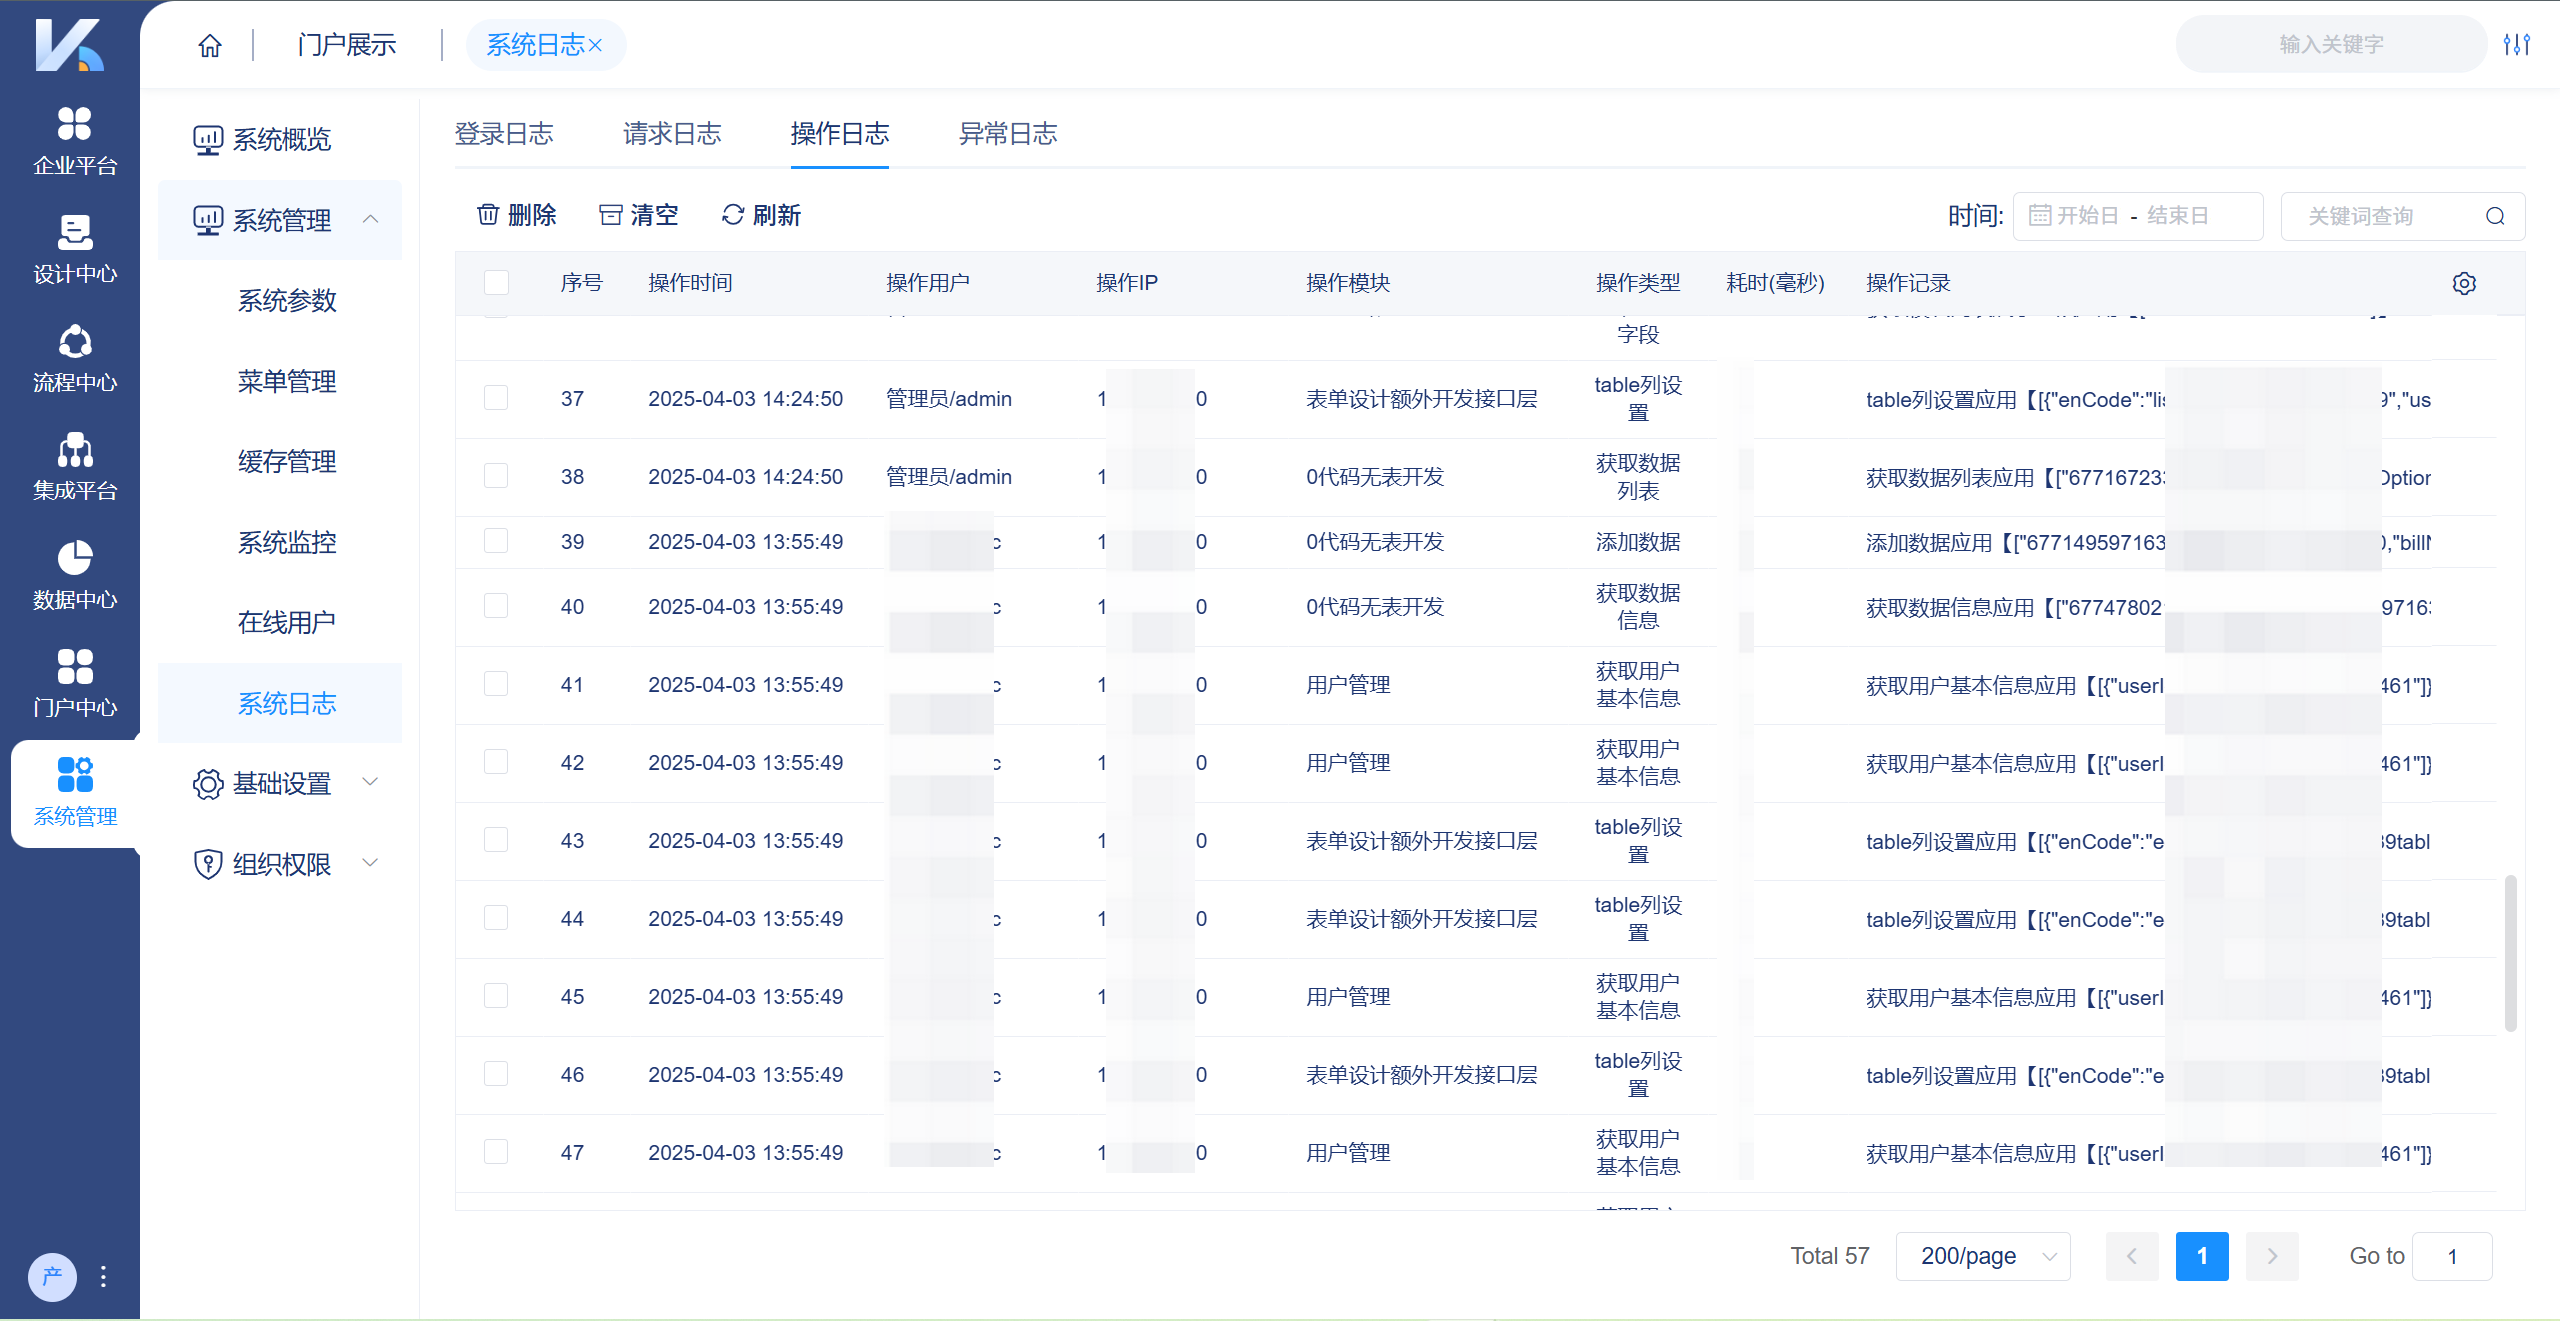Click the 刷新 refresh button
Screen dimensions: 2560x1321
pyautogui.click(x=762, y=215)
